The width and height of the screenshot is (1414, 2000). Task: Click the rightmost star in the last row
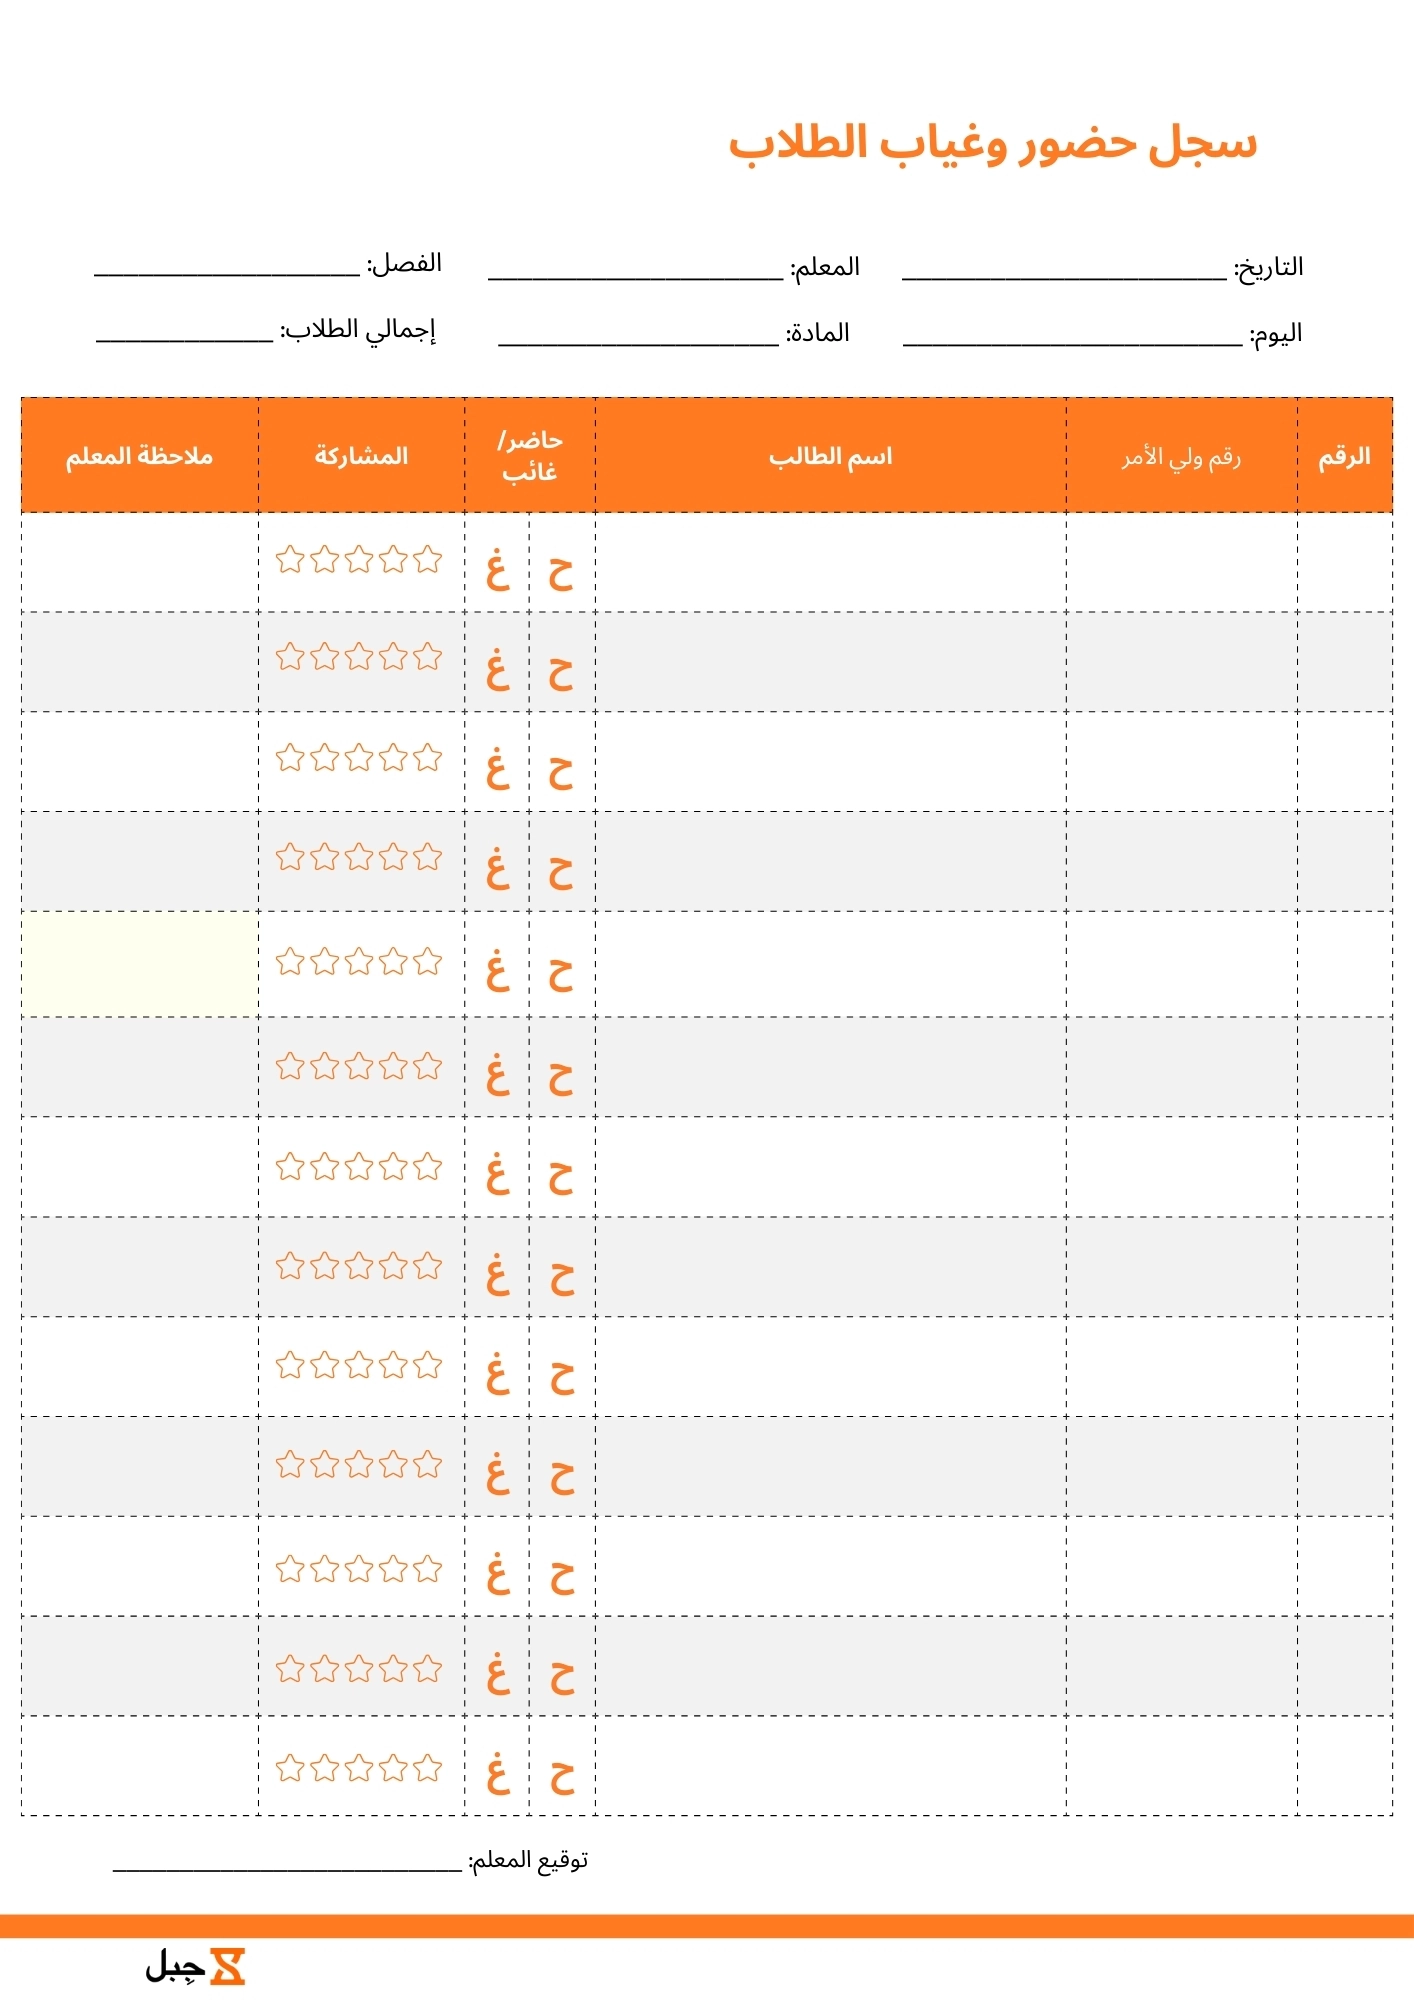pyautogui.click(x=428, y=1768)
